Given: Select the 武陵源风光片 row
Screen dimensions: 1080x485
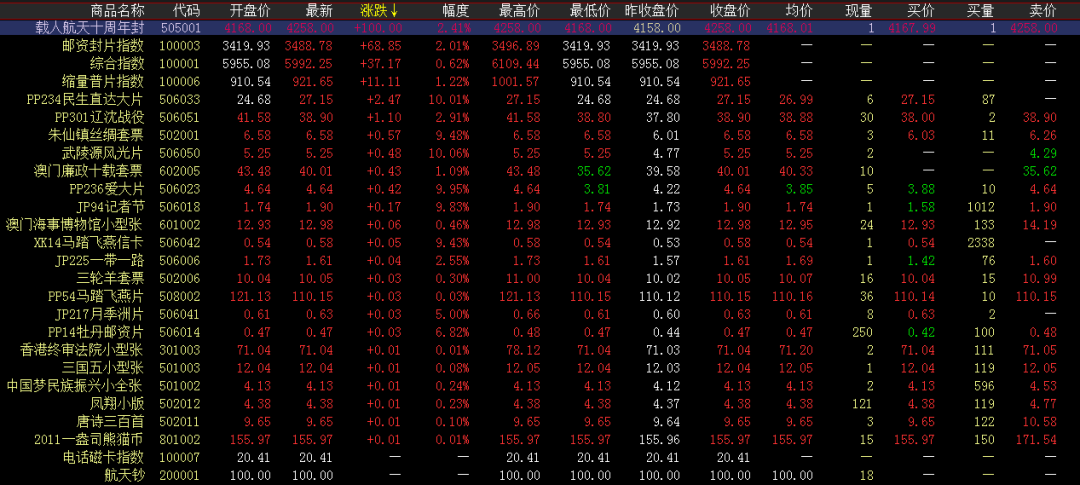Looking at the screenshot, I should click(x=540, y=153).
